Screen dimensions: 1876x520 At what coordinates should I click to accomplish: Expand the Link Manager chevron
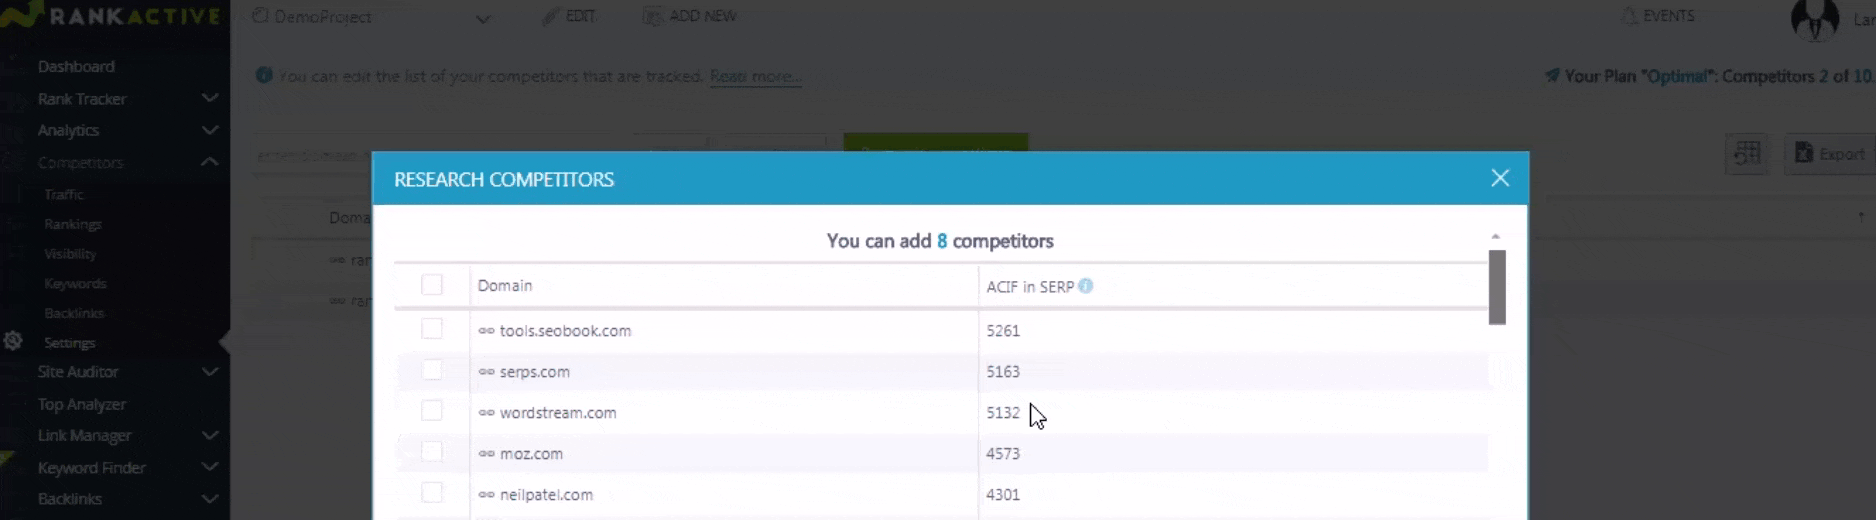[x=210, y=436]
